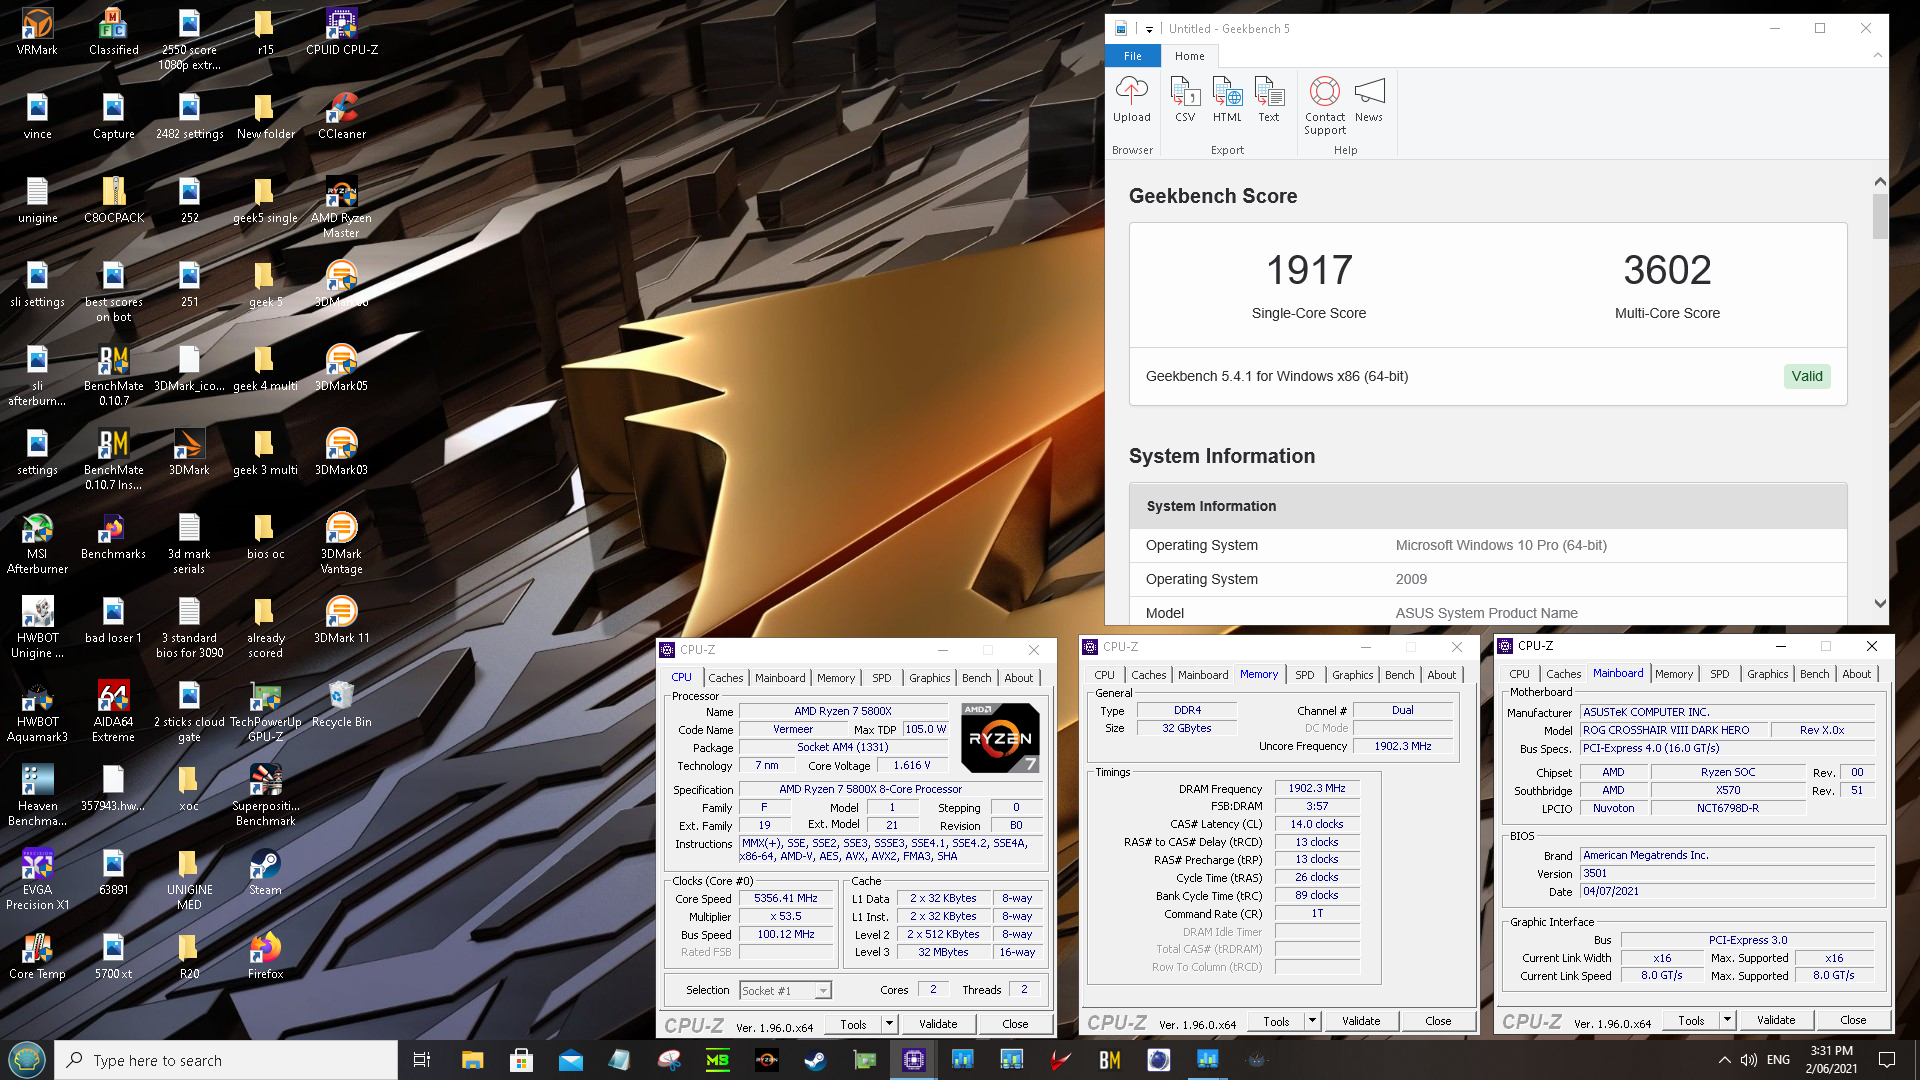Click the Upload icon in Geekbench ribbon
The height and width of the screenshot is (1080, 1920).
click(x=1132, y=100)
